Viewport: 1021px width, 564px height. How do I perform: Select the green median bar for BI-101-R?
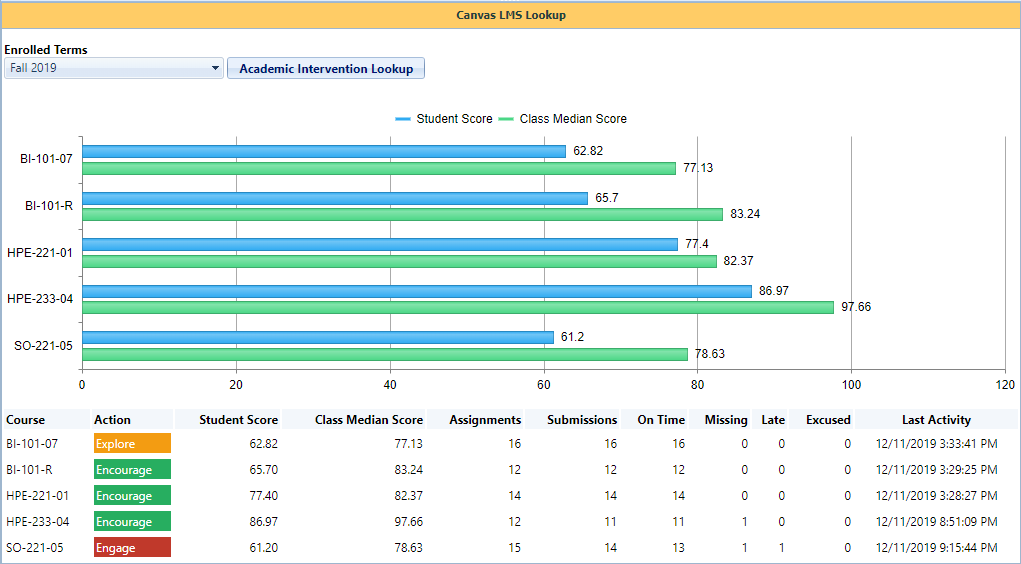tap(402, 214)
